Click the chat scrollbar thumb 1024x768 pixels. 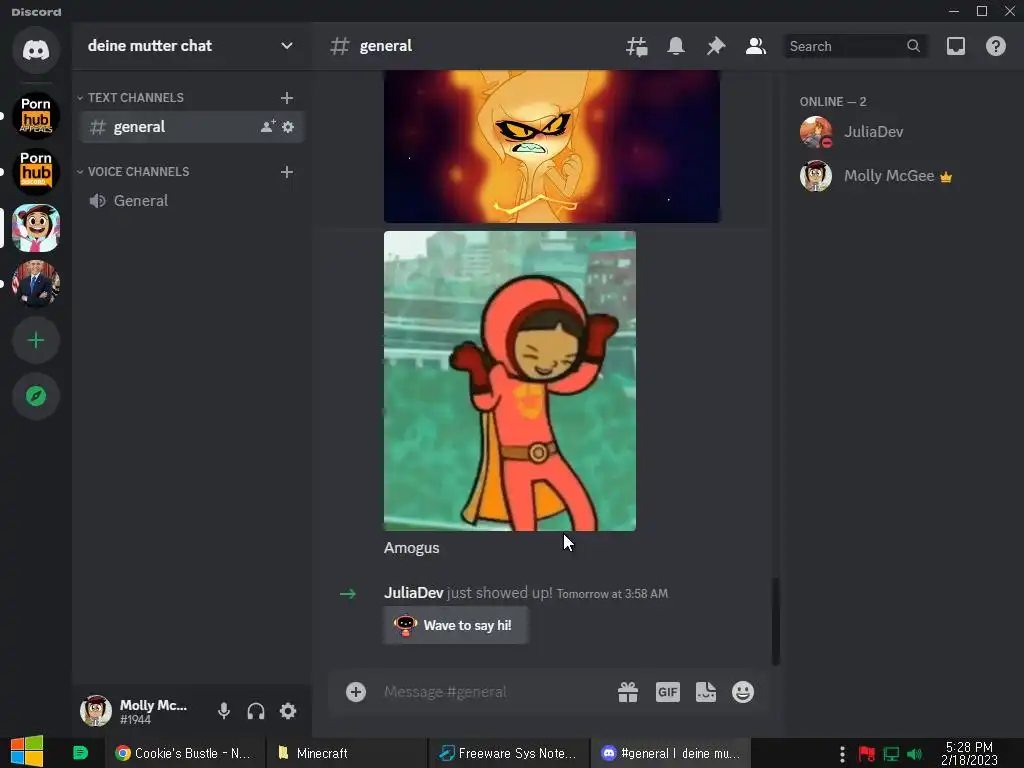[x=776, y=621]
